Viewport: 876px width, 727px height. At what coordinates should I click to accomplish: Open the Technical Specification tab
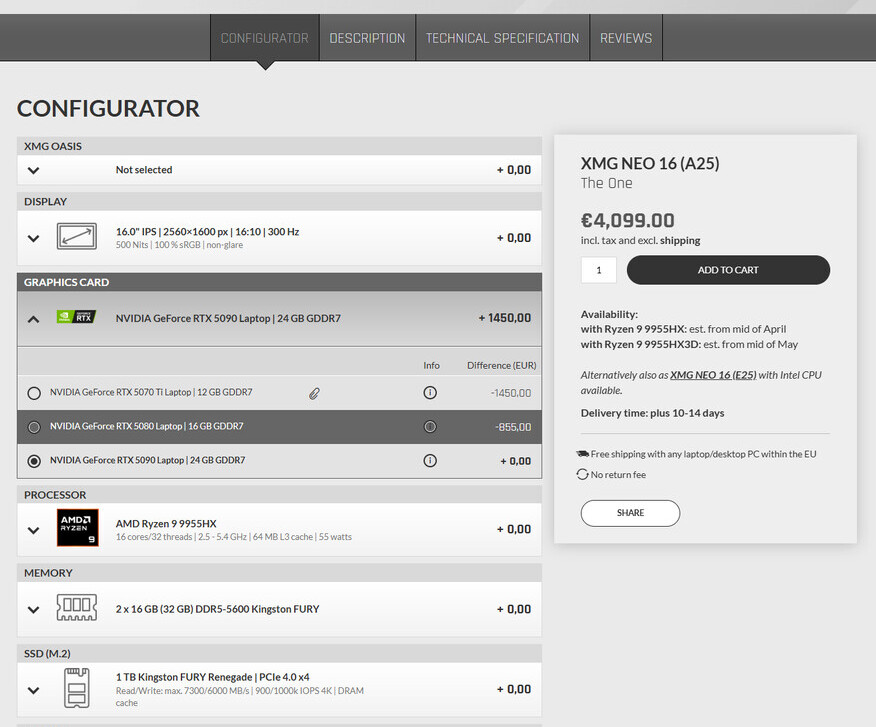pos(502,38)
